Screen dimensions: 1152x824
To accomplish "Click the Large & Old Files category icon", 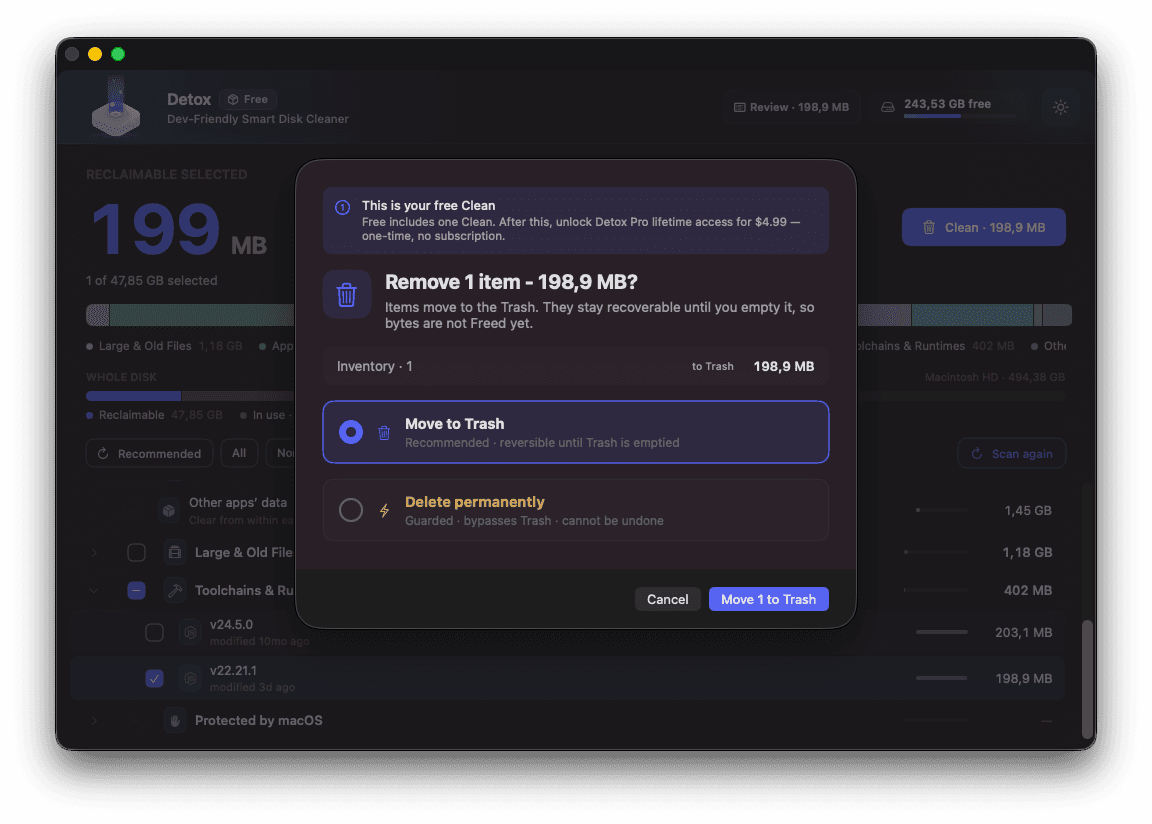I will click(x=175, y=552).
